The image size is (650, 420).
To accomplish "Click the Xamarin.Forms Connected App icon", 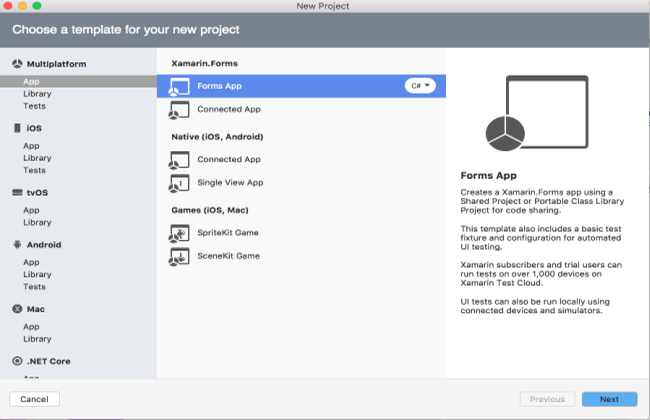I will tap(179, 110).
